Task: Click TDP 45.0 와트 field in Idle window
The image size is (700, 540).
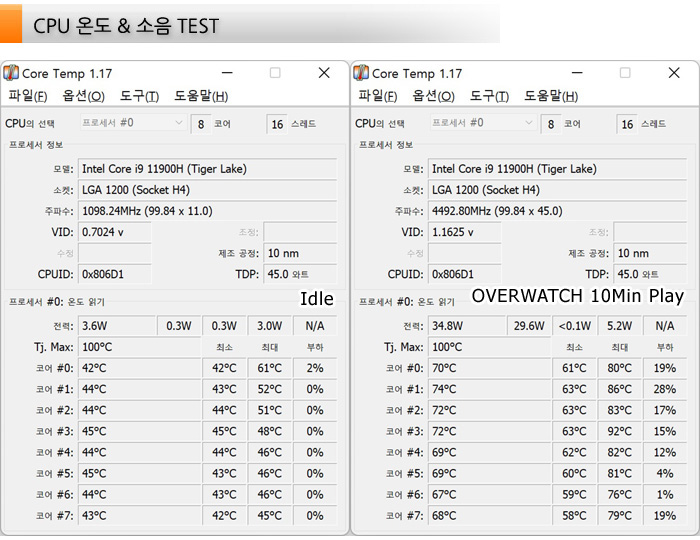Action: (x=300, y=274)
